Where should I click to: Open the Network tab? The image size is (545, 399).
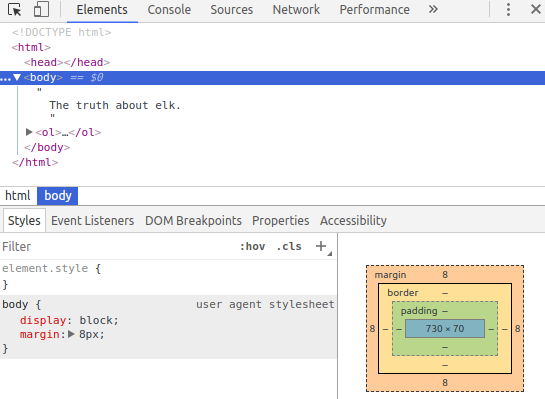[296, 10]
